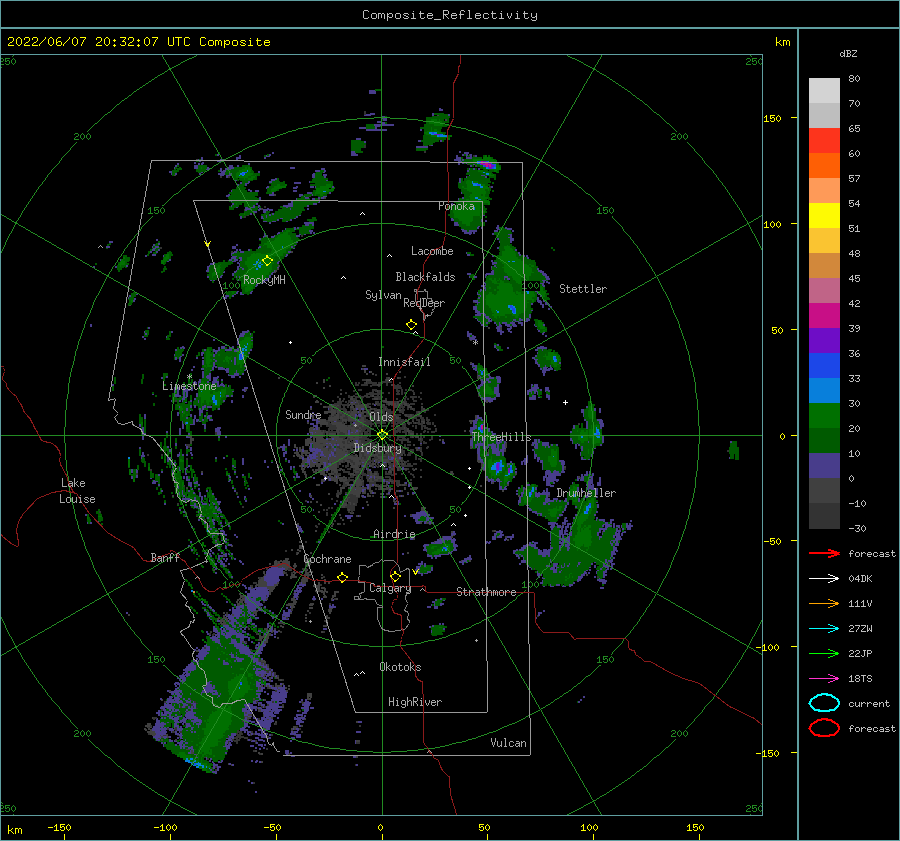Viewport: 900px width, 841px height.
Task: Click the 80 dBZ white color swatch
Action: click(x=824, y=90)
